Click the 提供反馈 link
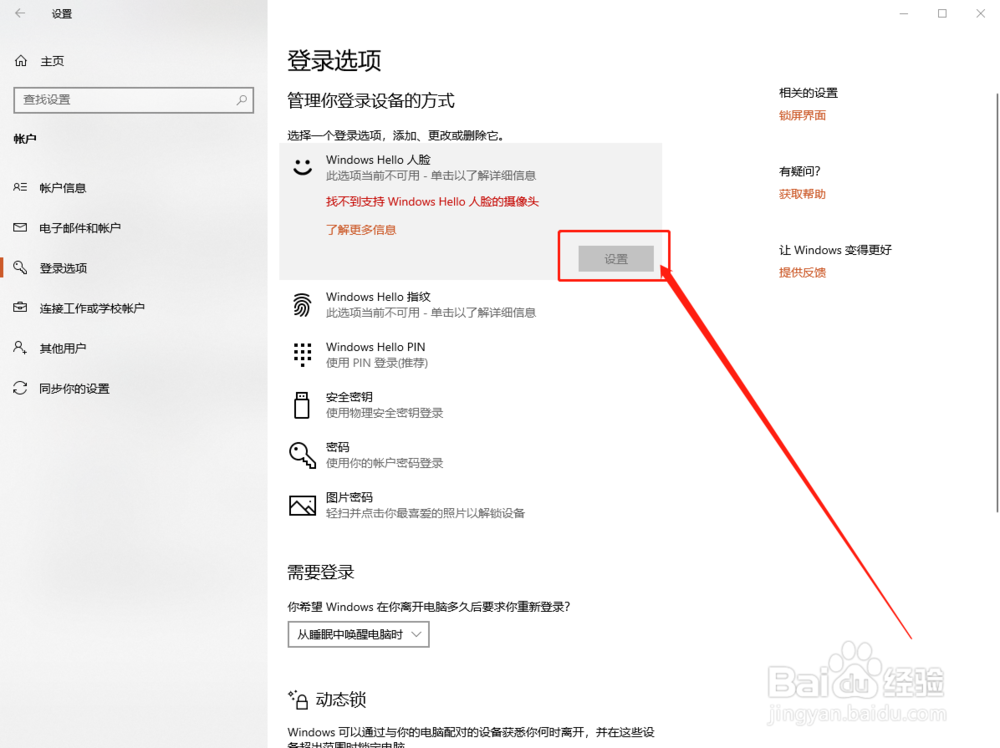This screenshot has height=748, width=1000. click(x=802, y=273)
